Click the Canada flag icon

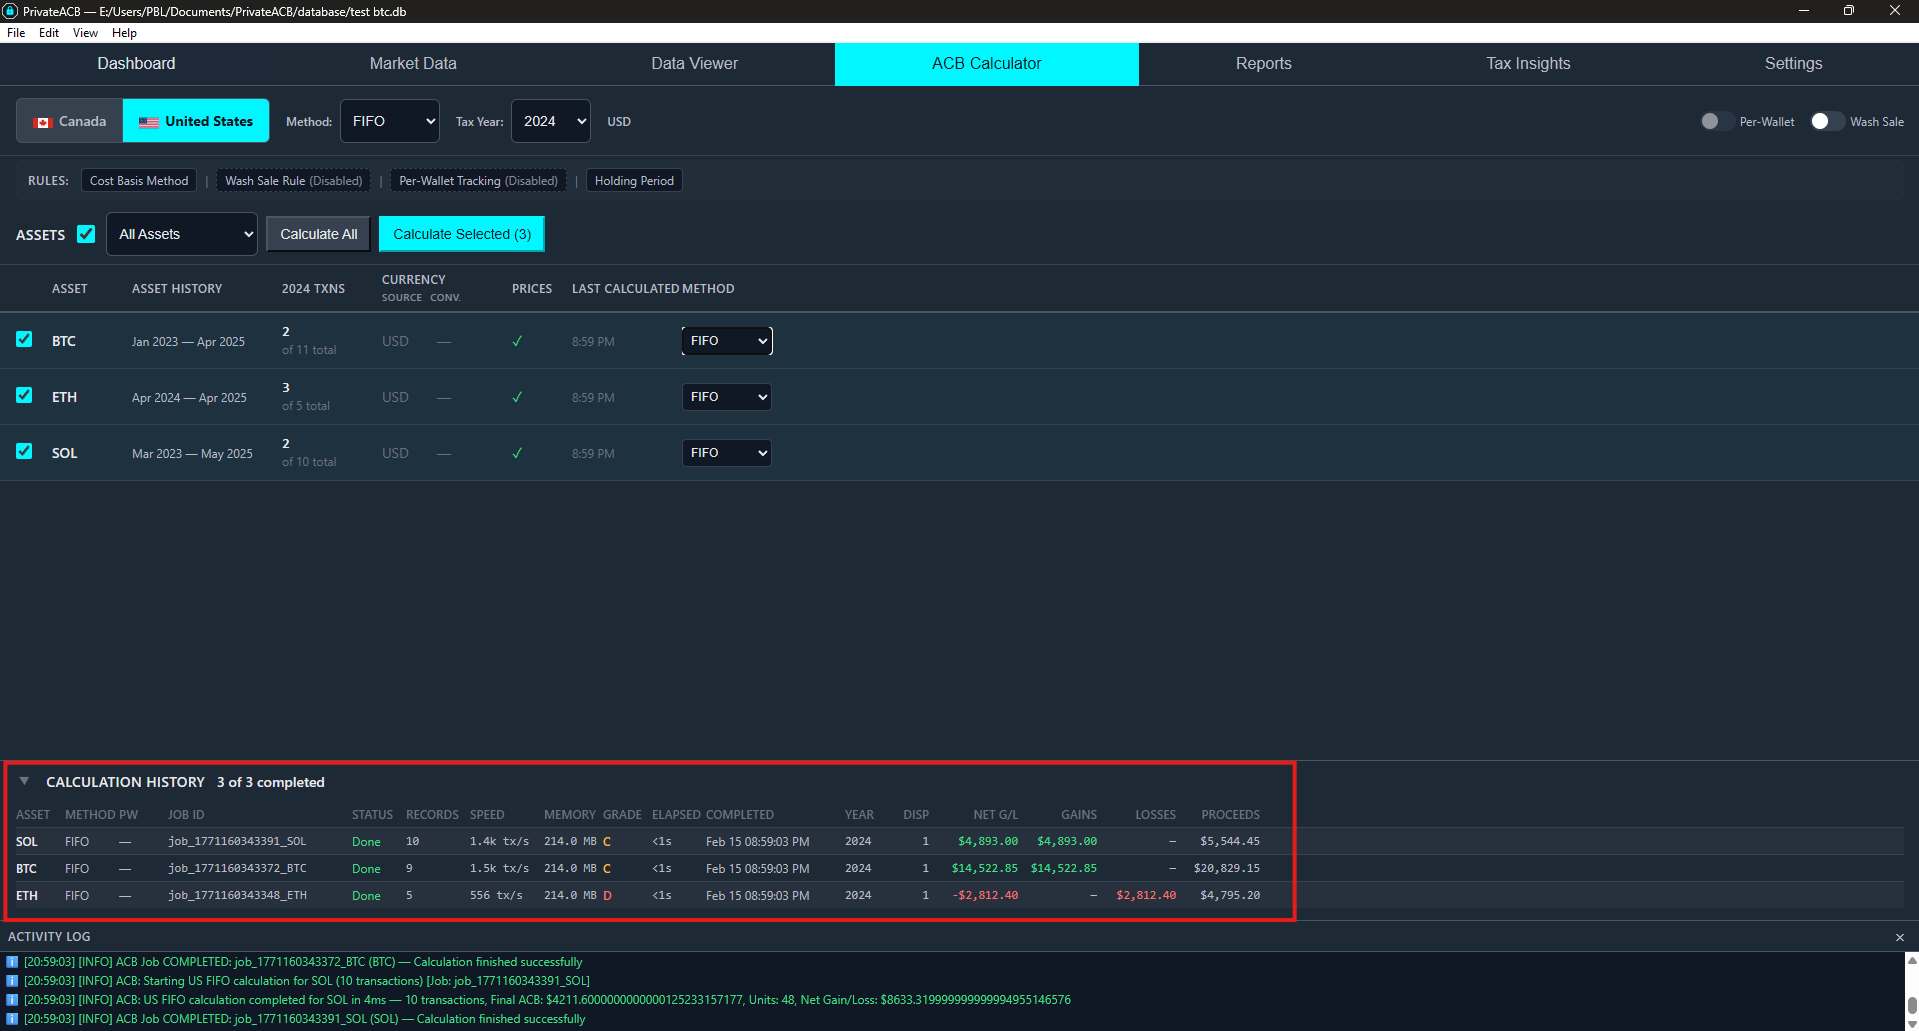tap(43, 122)
